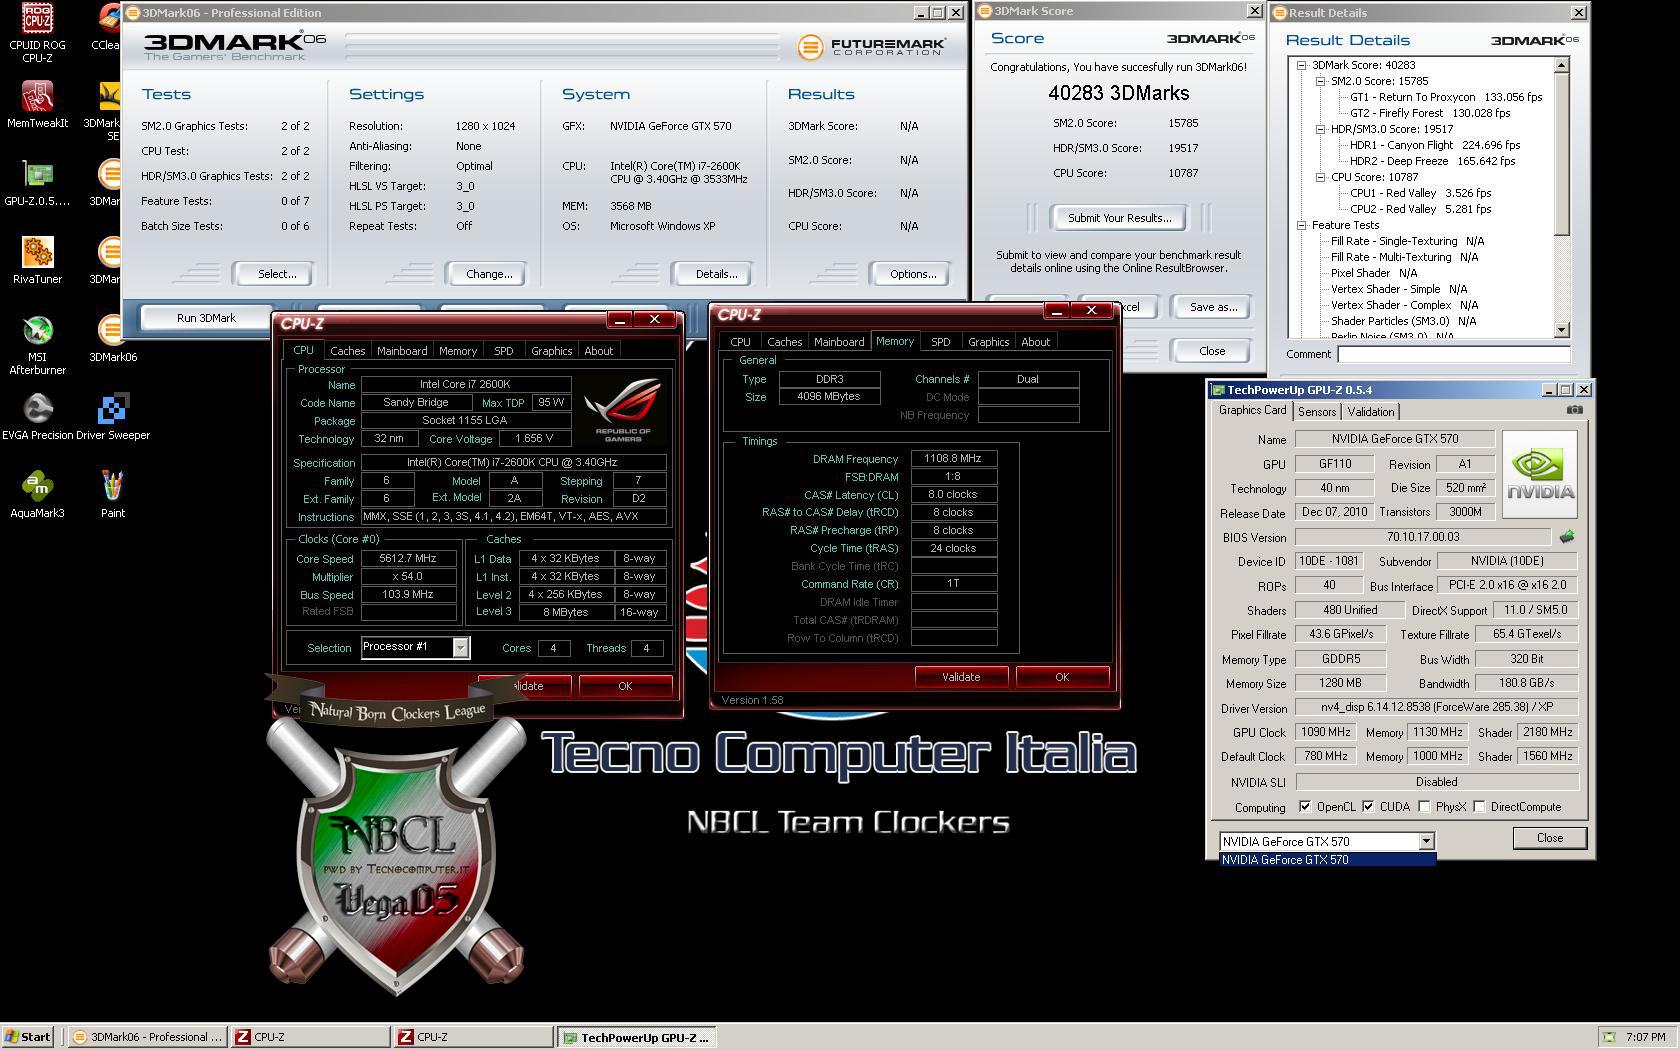Click the Windows Start button
The image size is (1680, 1050).
28,1037
